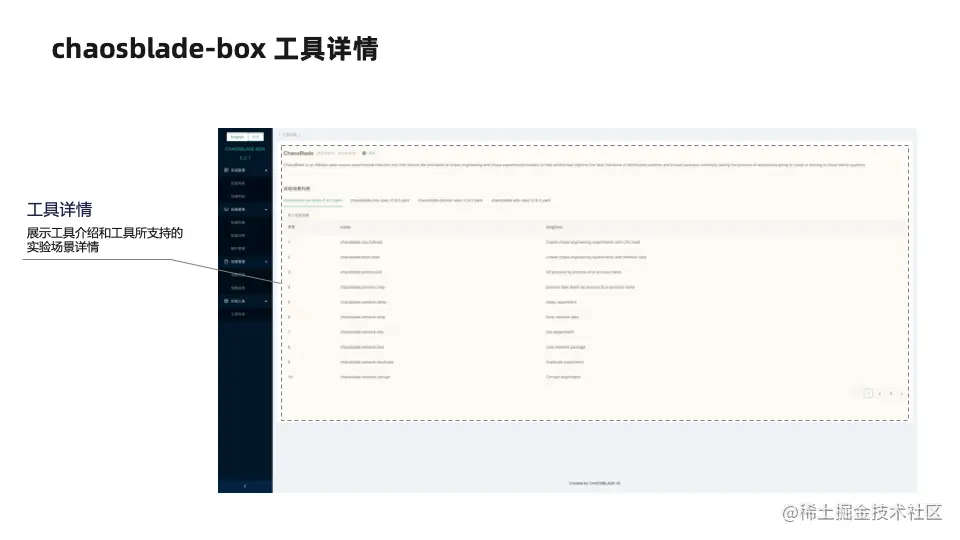Click the name column header

(x=345, y=227)
